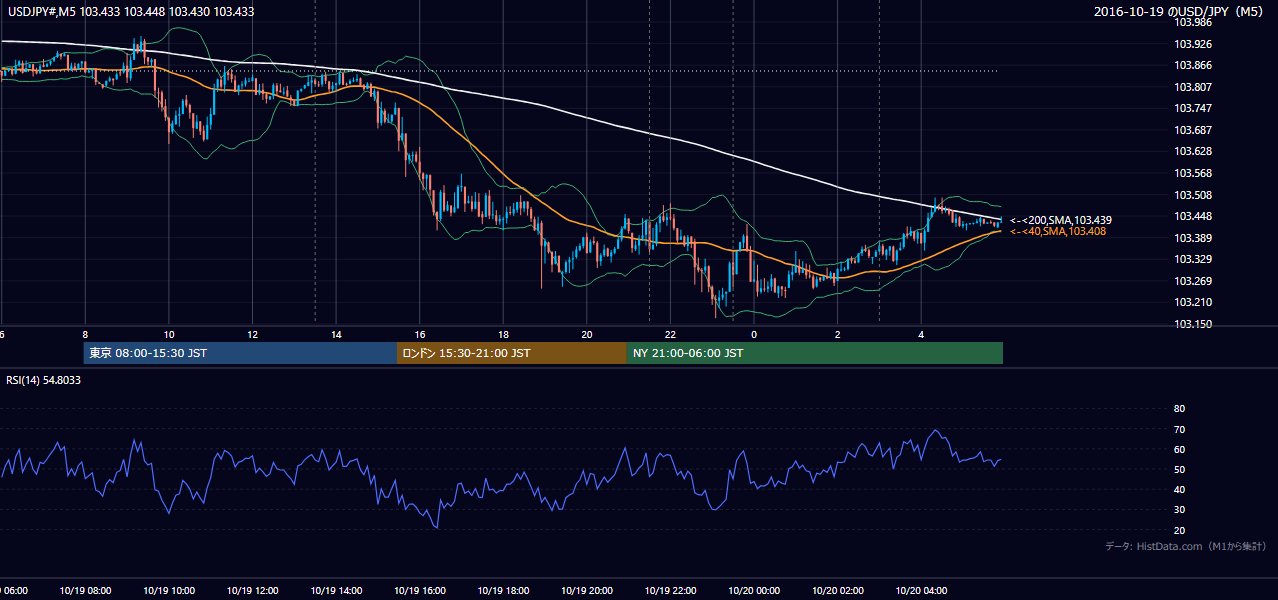Click the HistData.com data credit text
The image size is (1278, 600).
(1186, 547)
